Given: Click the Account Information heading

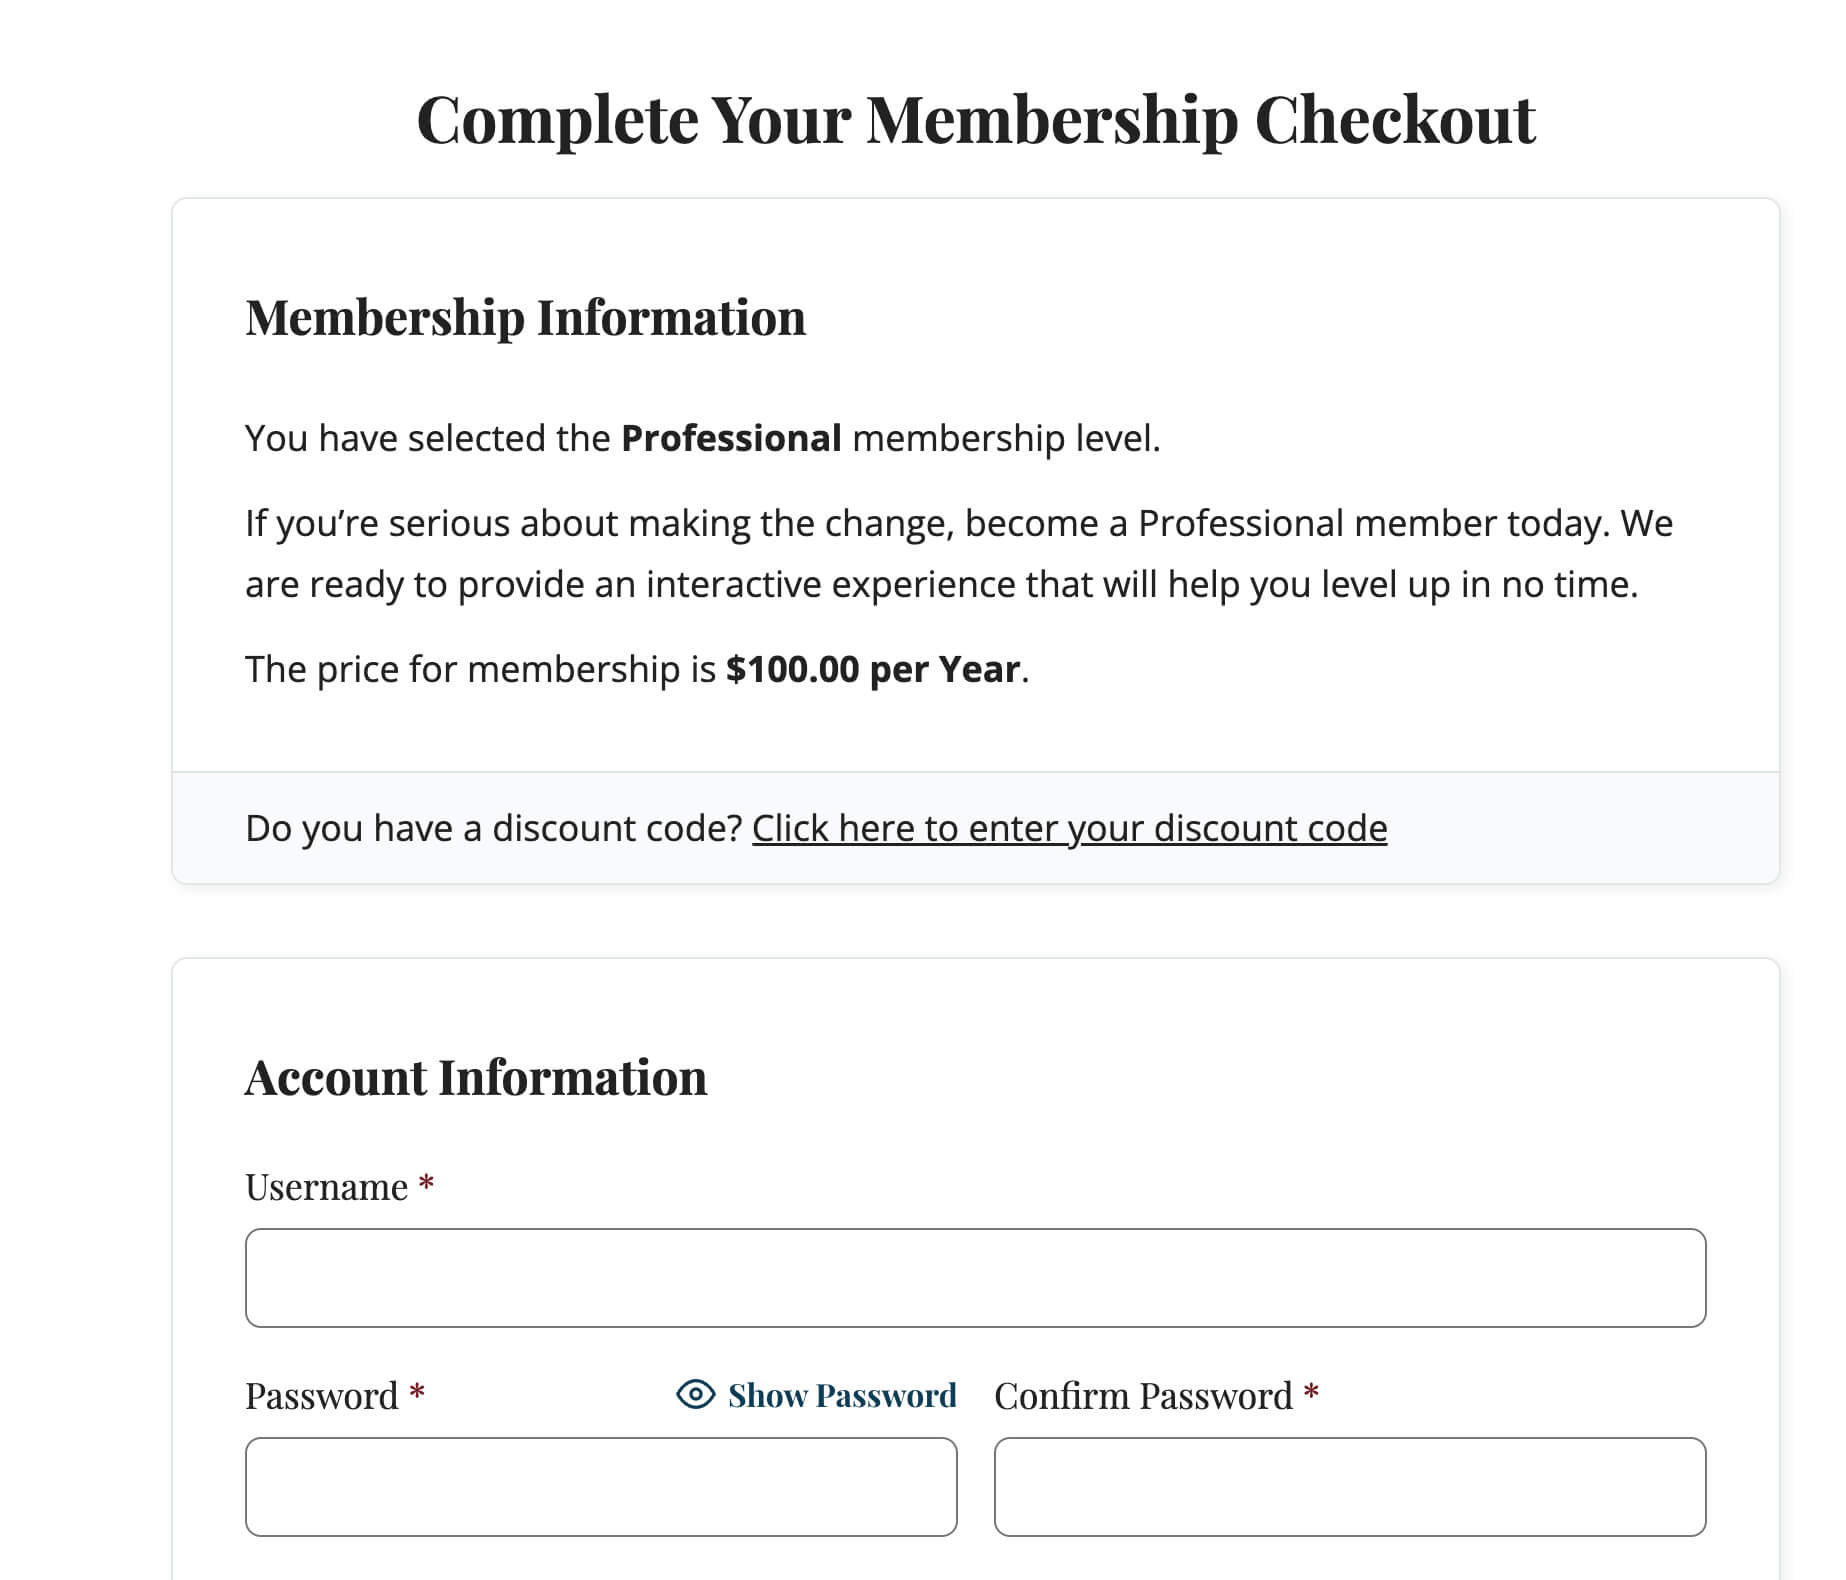Looking at the screenshot, I should coord(477,1077).
